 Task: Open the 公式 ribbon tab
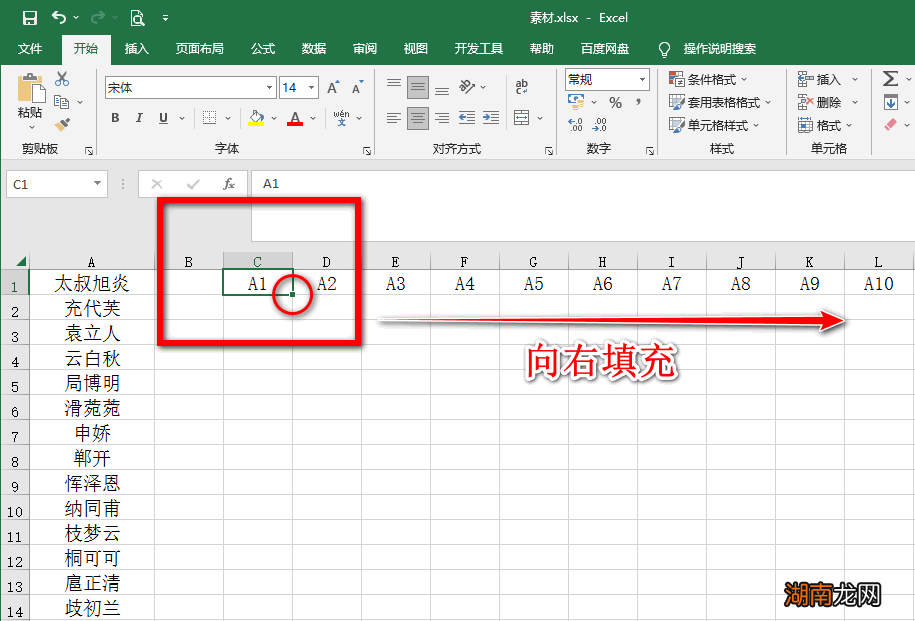tap(263, 49)
